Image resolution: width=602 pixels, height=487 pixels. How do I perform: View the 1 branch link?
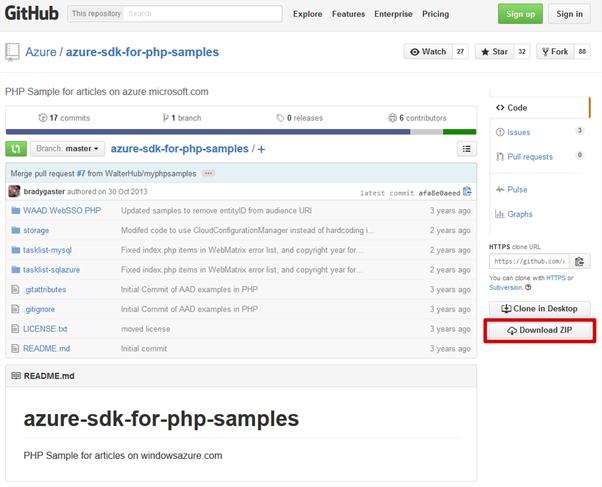(182, 118)
